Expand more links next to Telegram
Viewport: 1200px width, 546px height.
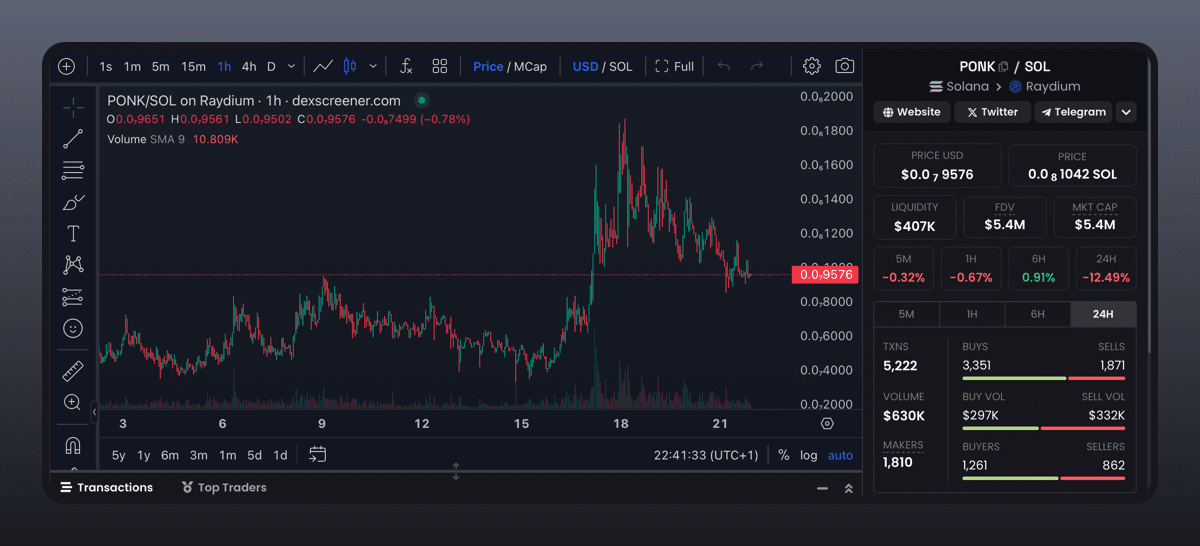click(x=1126, y=112)
